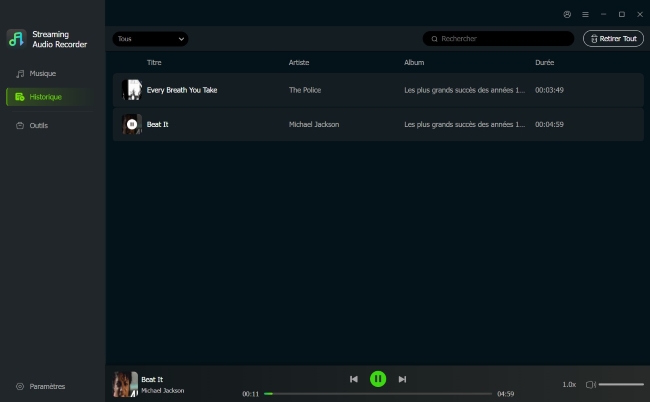The height and width of the screenshot is (402, 650).
Task: Click the Durée column header
Action: tap(545, 63)
